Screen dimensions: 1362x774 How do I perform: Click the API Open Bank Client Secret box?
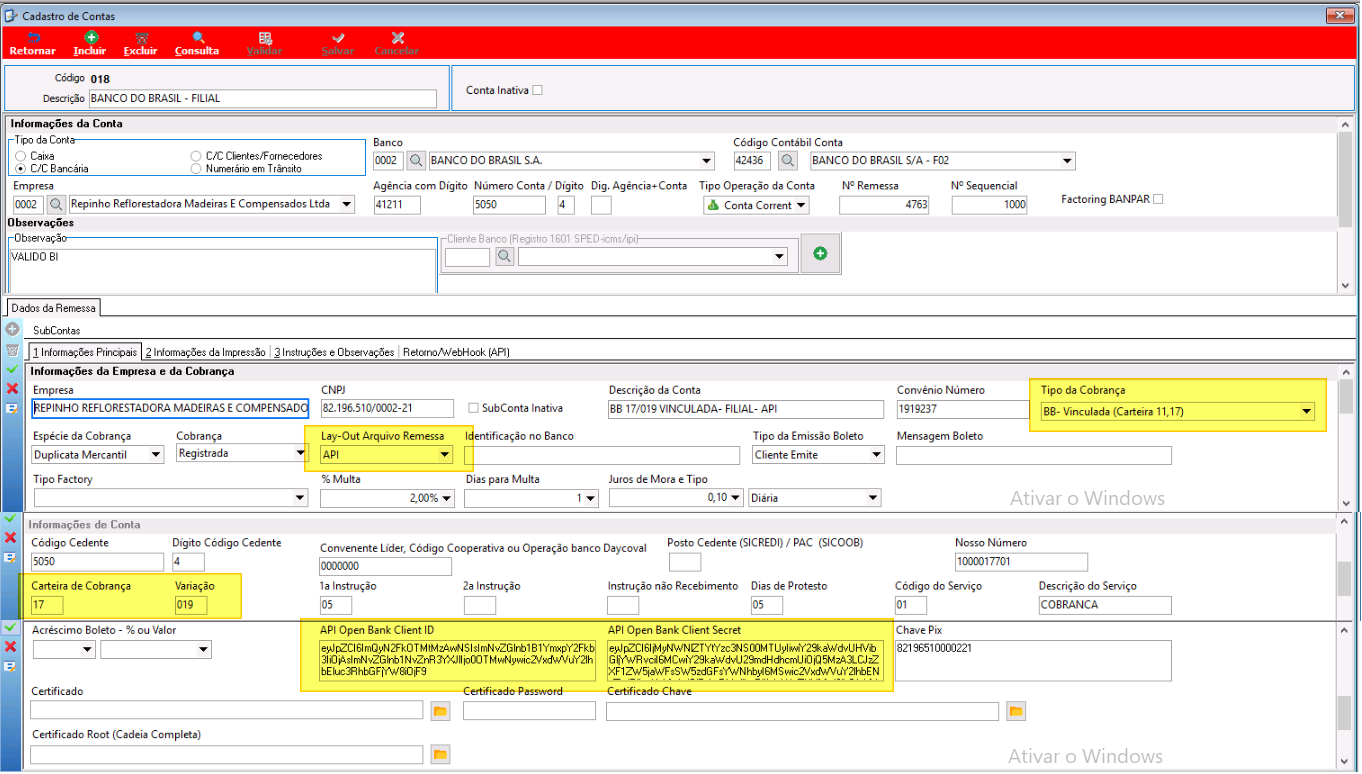745,660
